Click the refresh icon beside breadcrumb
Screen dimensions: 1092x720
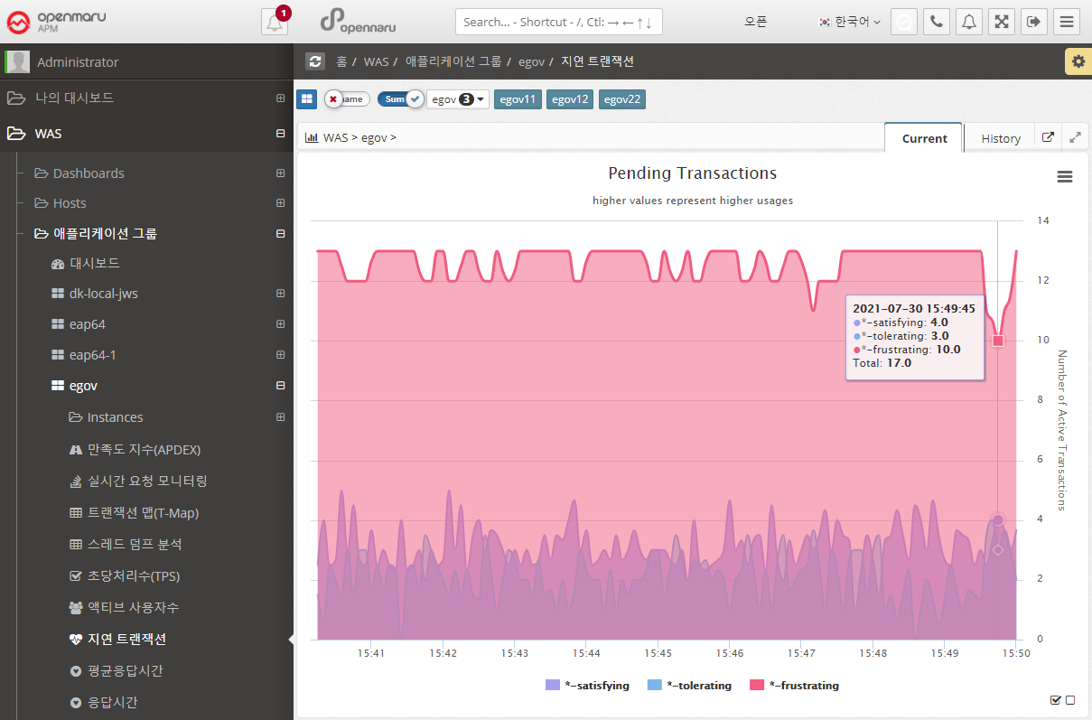pos(315,62)
